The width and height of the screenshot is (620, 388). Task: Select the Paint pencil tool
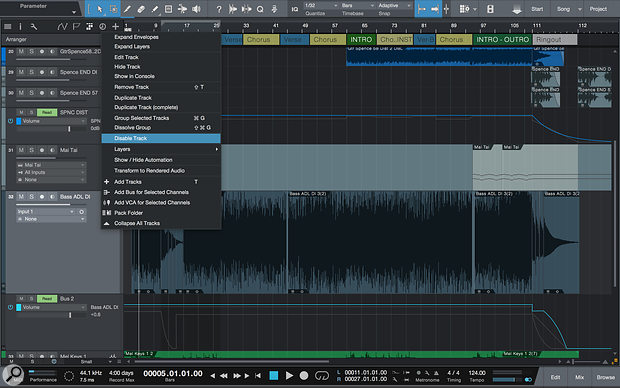(x=155, y=9)
